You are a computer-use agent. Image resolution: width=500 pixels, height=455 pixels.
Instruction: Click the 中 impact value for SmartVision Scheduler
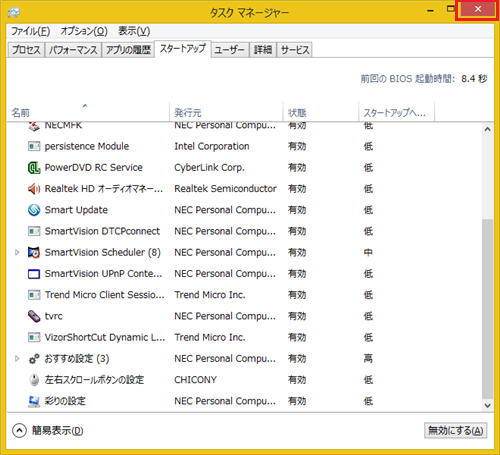368,253
